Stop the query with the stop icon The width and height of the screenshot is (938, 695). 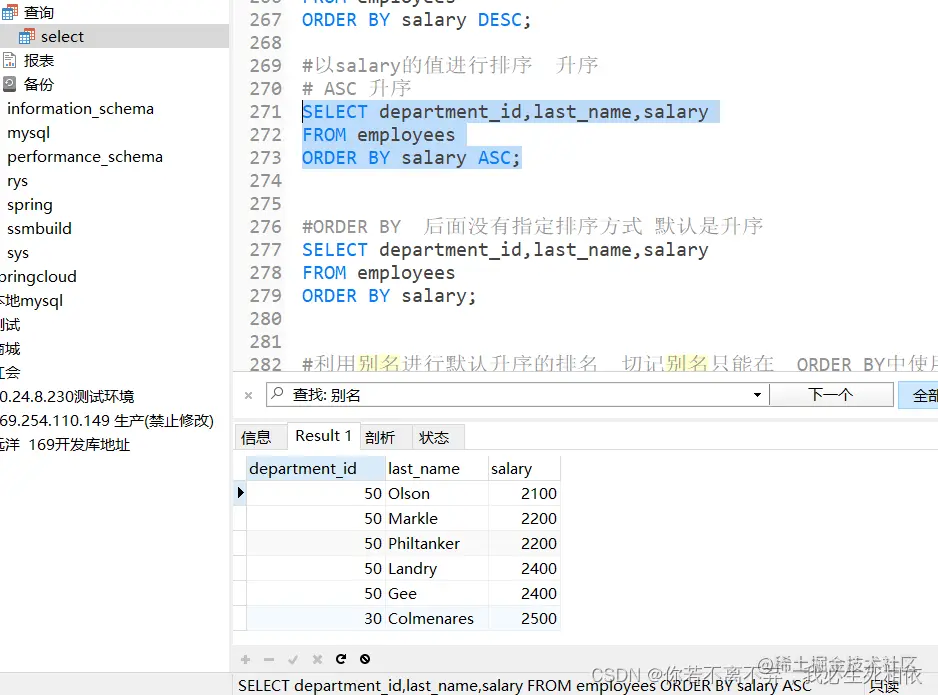pyautogui.click(x=365, y=659)
